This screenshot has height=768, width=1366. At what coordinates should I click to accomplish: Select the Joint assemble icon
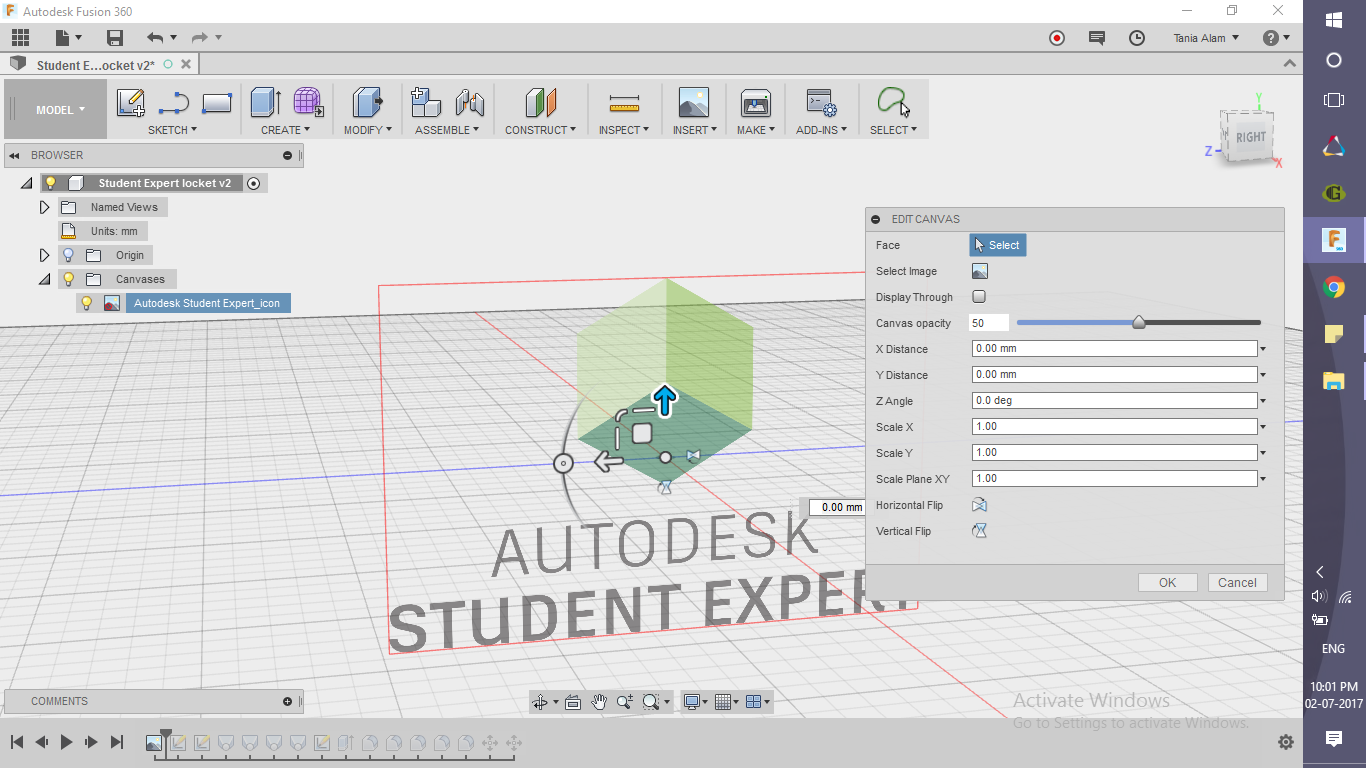(469, 103)
